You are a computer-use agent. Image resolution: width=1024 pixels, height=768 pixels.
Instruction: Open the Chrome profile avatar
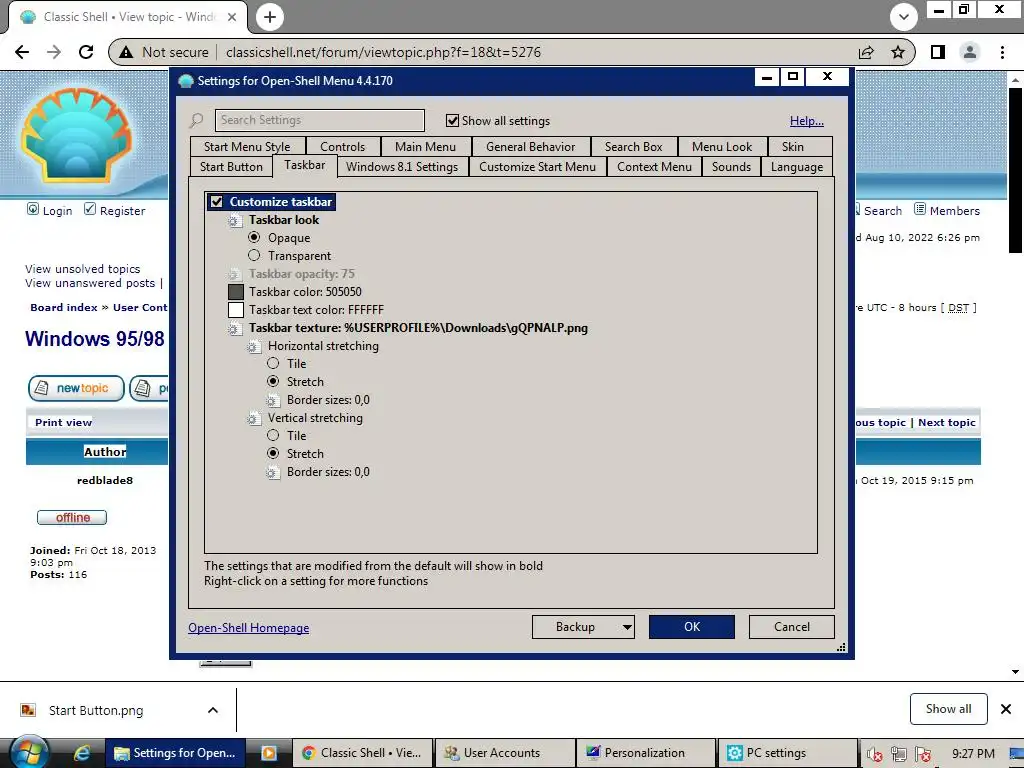pos(970,52)
